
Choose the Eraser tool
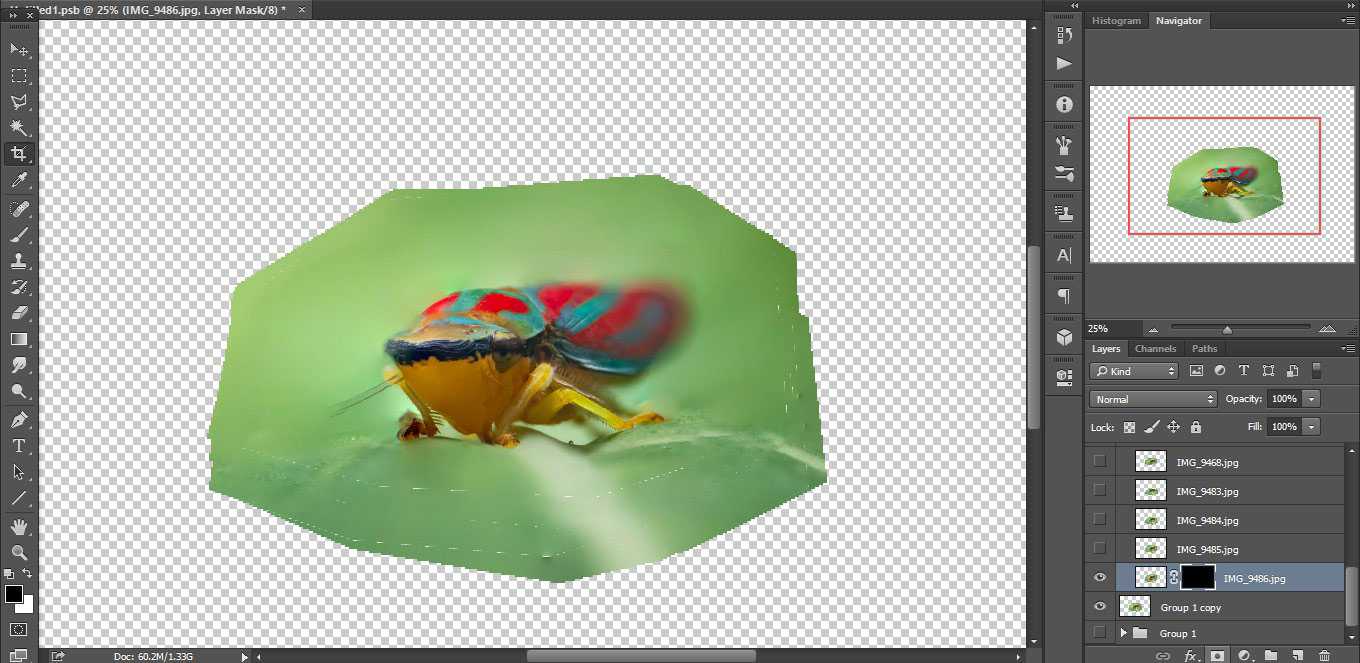18,313
